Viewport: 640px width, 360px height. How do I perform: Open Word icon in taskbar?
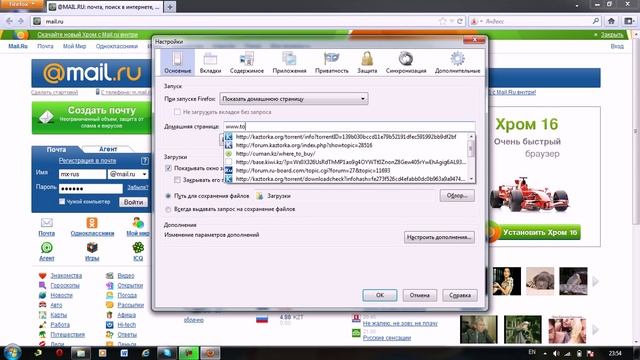click(124, 353)
